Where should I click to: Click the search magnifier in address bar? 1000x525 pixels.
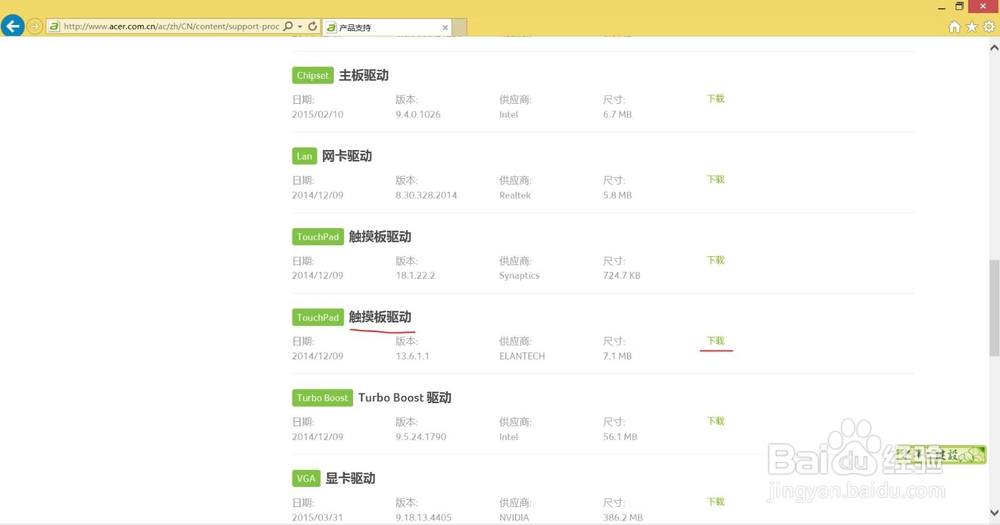288,26
